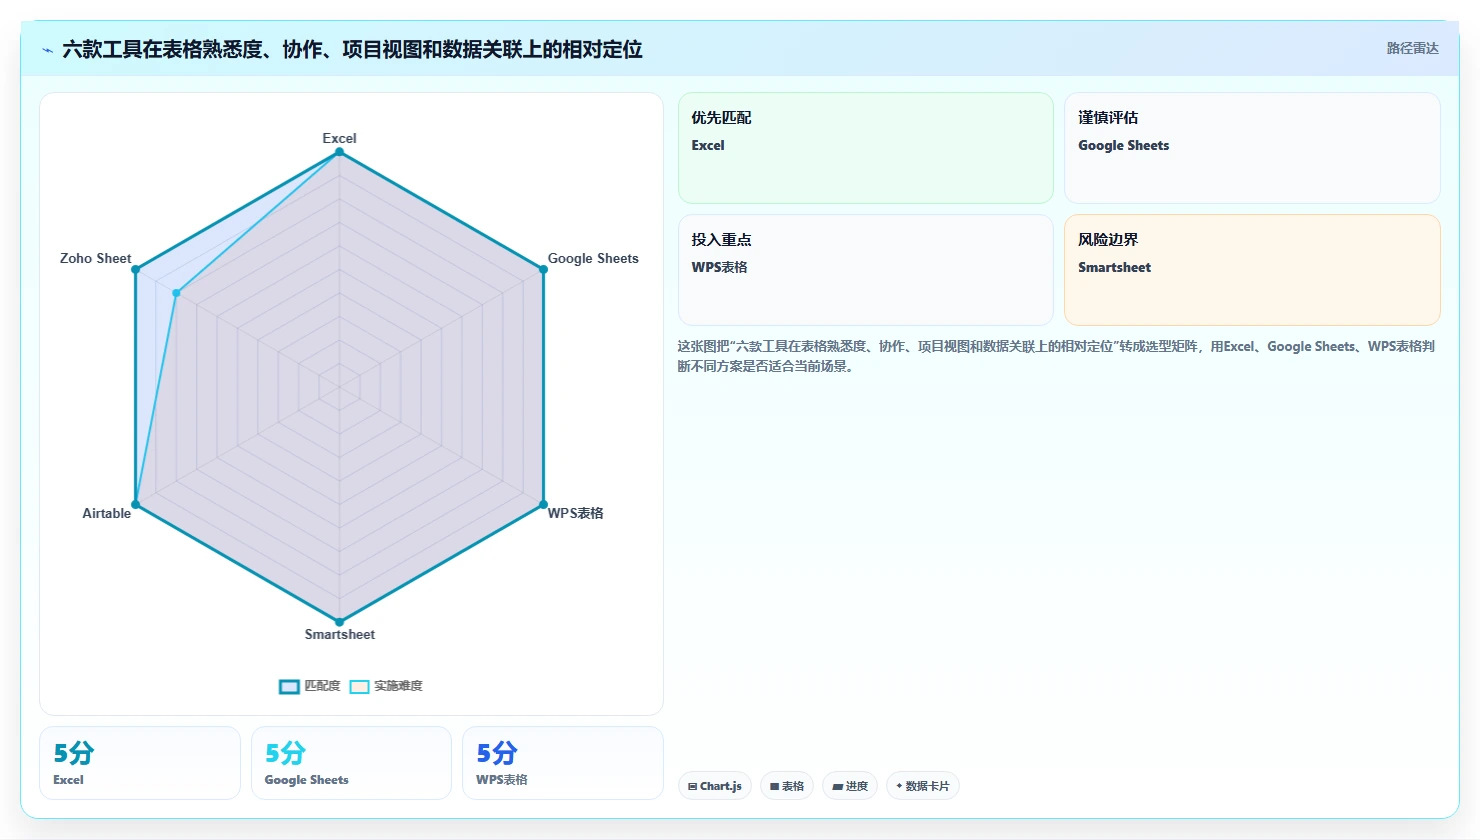Image resolution: width=1480 pixels, height=840 pixels.
Task: Click the description paragraph below the cards
Action: [1057, 356]
